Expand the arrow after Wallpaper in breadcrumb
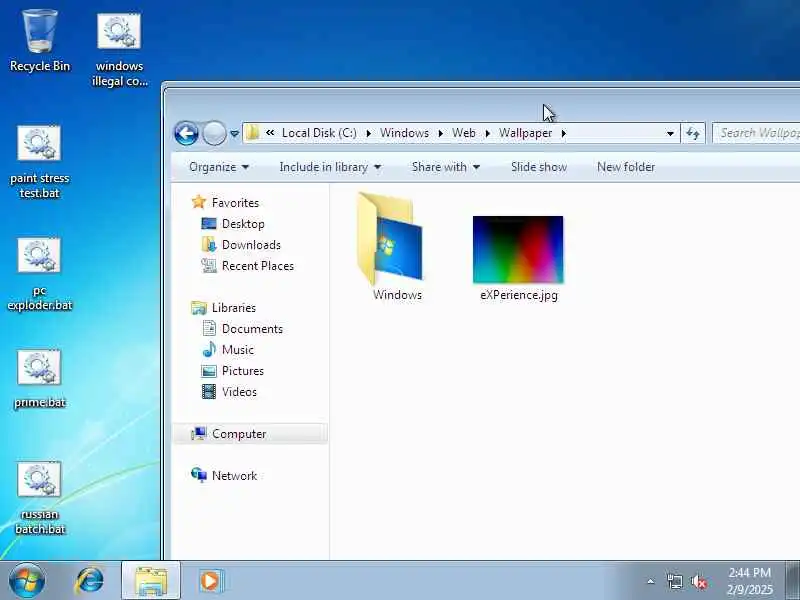This screenshot has height=600, width=800. click(x=563, y=133)
